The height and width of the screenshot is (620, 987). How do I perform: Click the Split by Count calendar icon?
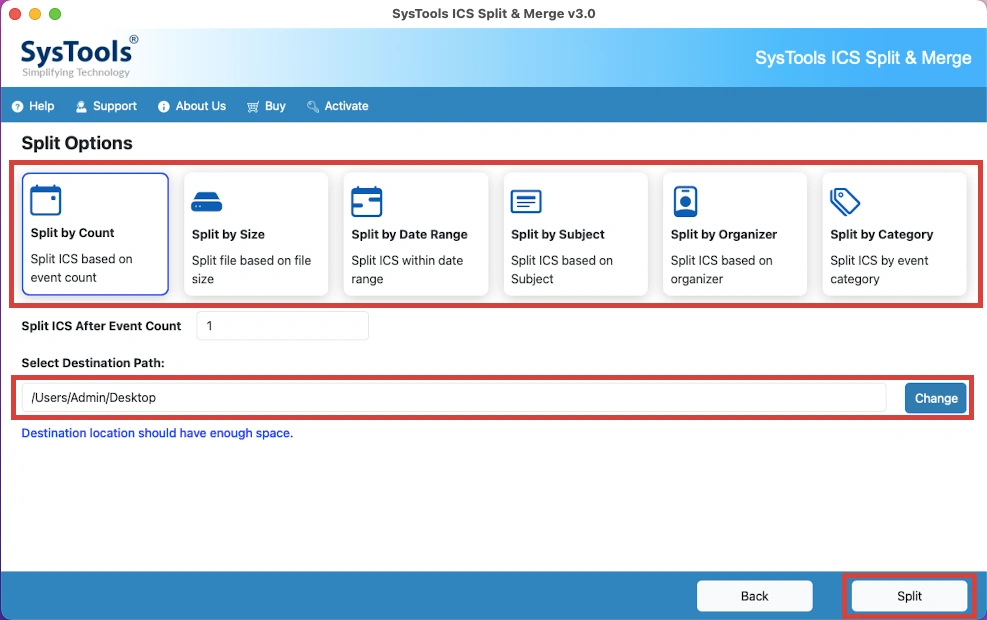coord(46,200)
